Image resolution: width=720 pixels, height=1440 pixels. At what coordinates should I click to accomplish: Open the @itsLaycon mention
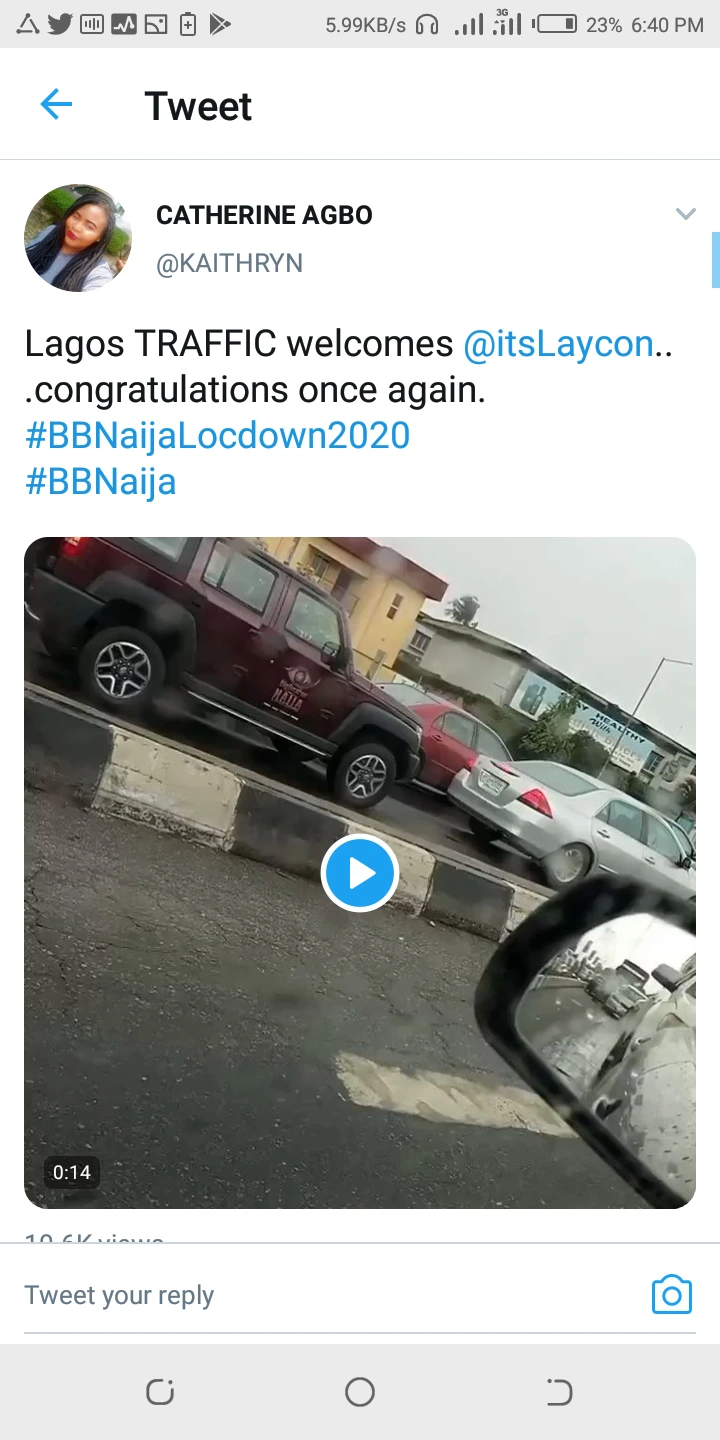tap(558, 344)
